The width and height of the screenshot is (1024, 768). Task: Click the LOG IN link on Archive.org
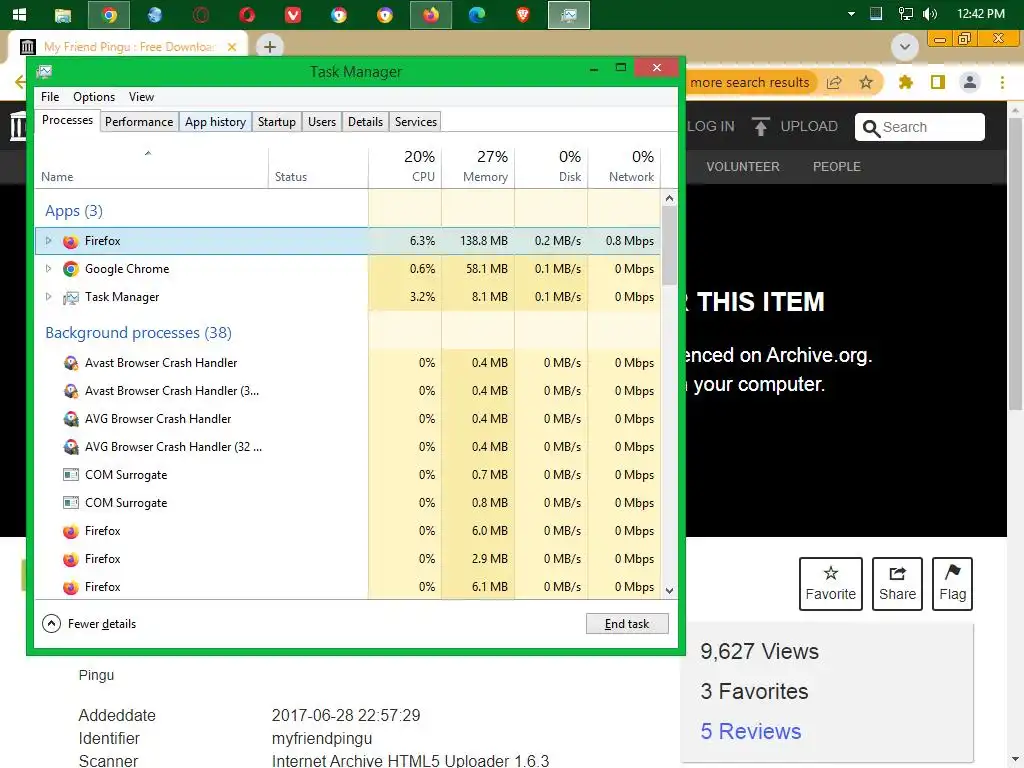(x=711, y=126)
